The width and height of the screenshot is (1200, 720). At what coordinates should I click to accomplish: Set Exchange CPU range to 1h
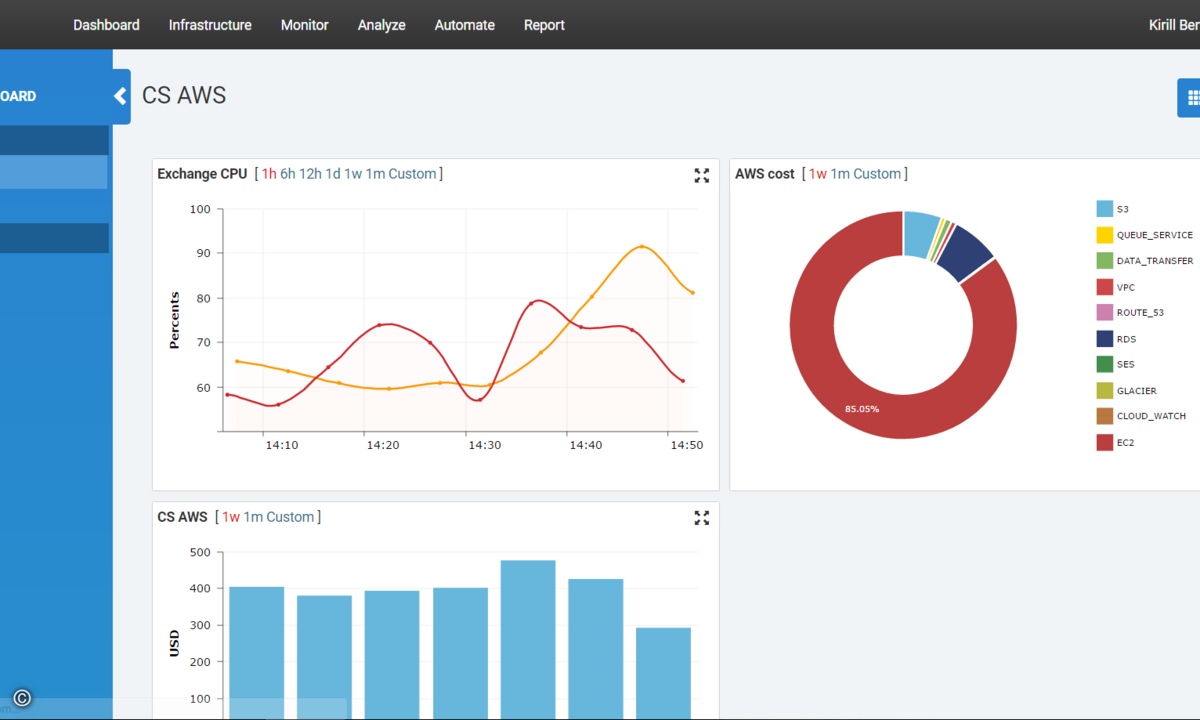[x=269, y=174]
